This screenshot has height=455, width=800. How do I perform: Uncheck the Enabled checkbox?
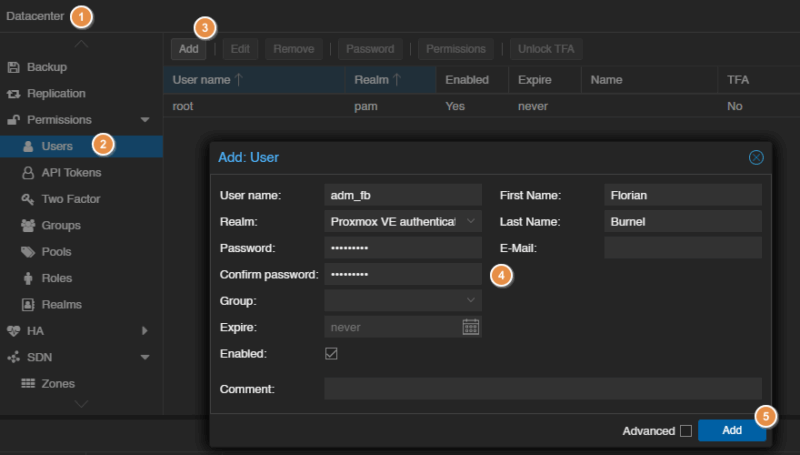click(x=332, y=354)
